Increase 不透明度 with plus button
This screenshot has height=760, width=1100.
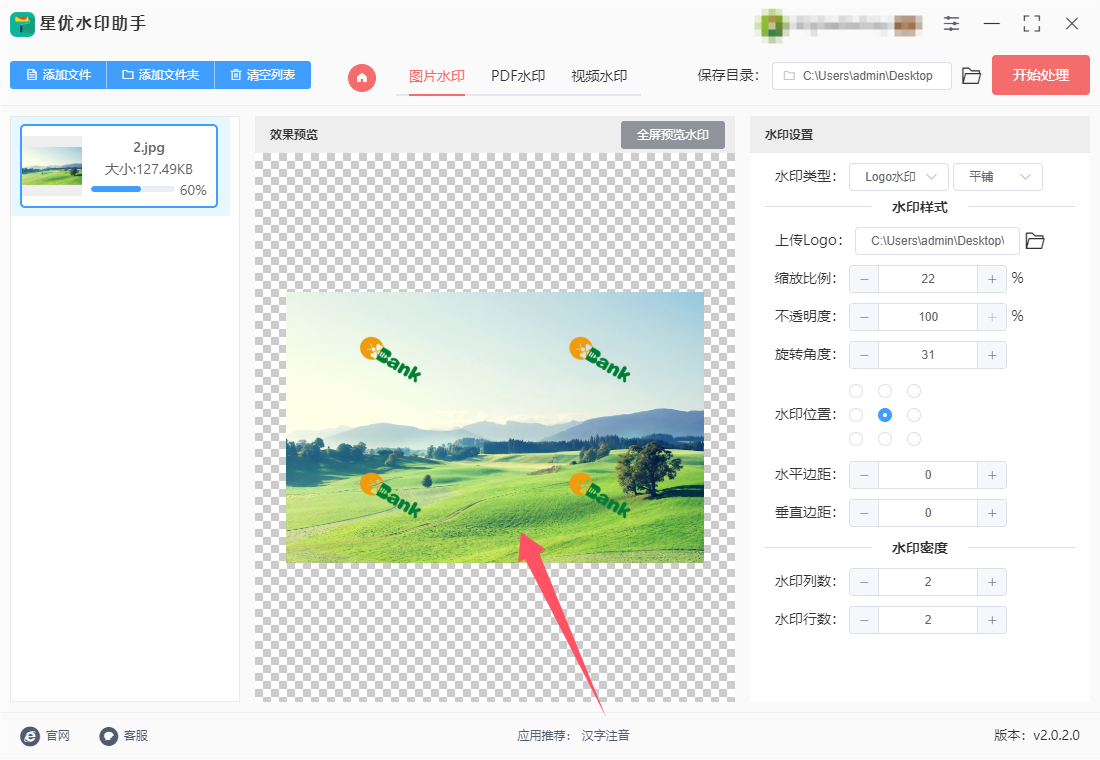(992, 317)
